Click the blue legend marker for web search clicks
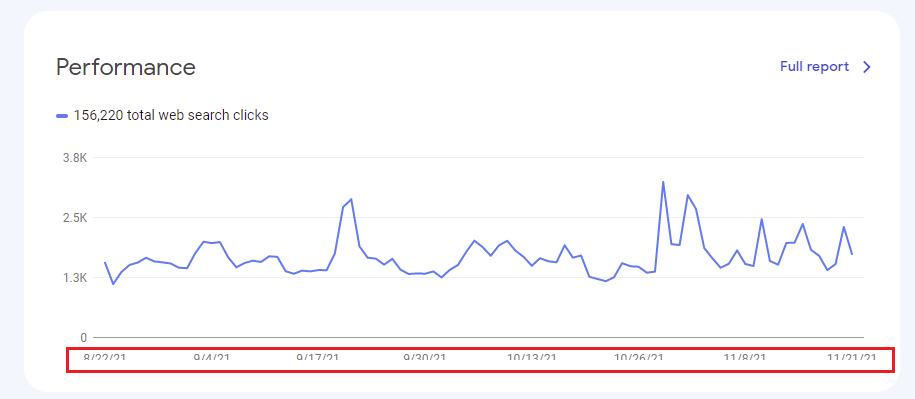Image resolution: width=915 pixels, height=399 pixels. (62, 116)
